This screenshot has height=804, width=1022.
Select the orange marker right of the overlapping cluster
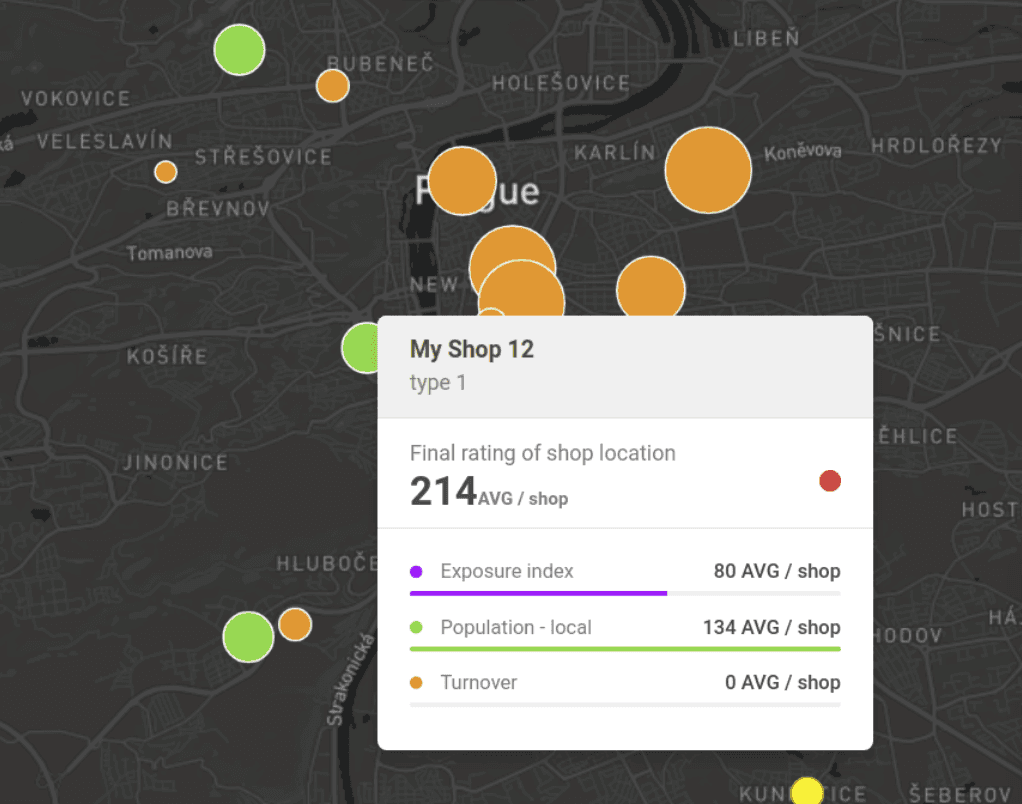tap(650, 287)
